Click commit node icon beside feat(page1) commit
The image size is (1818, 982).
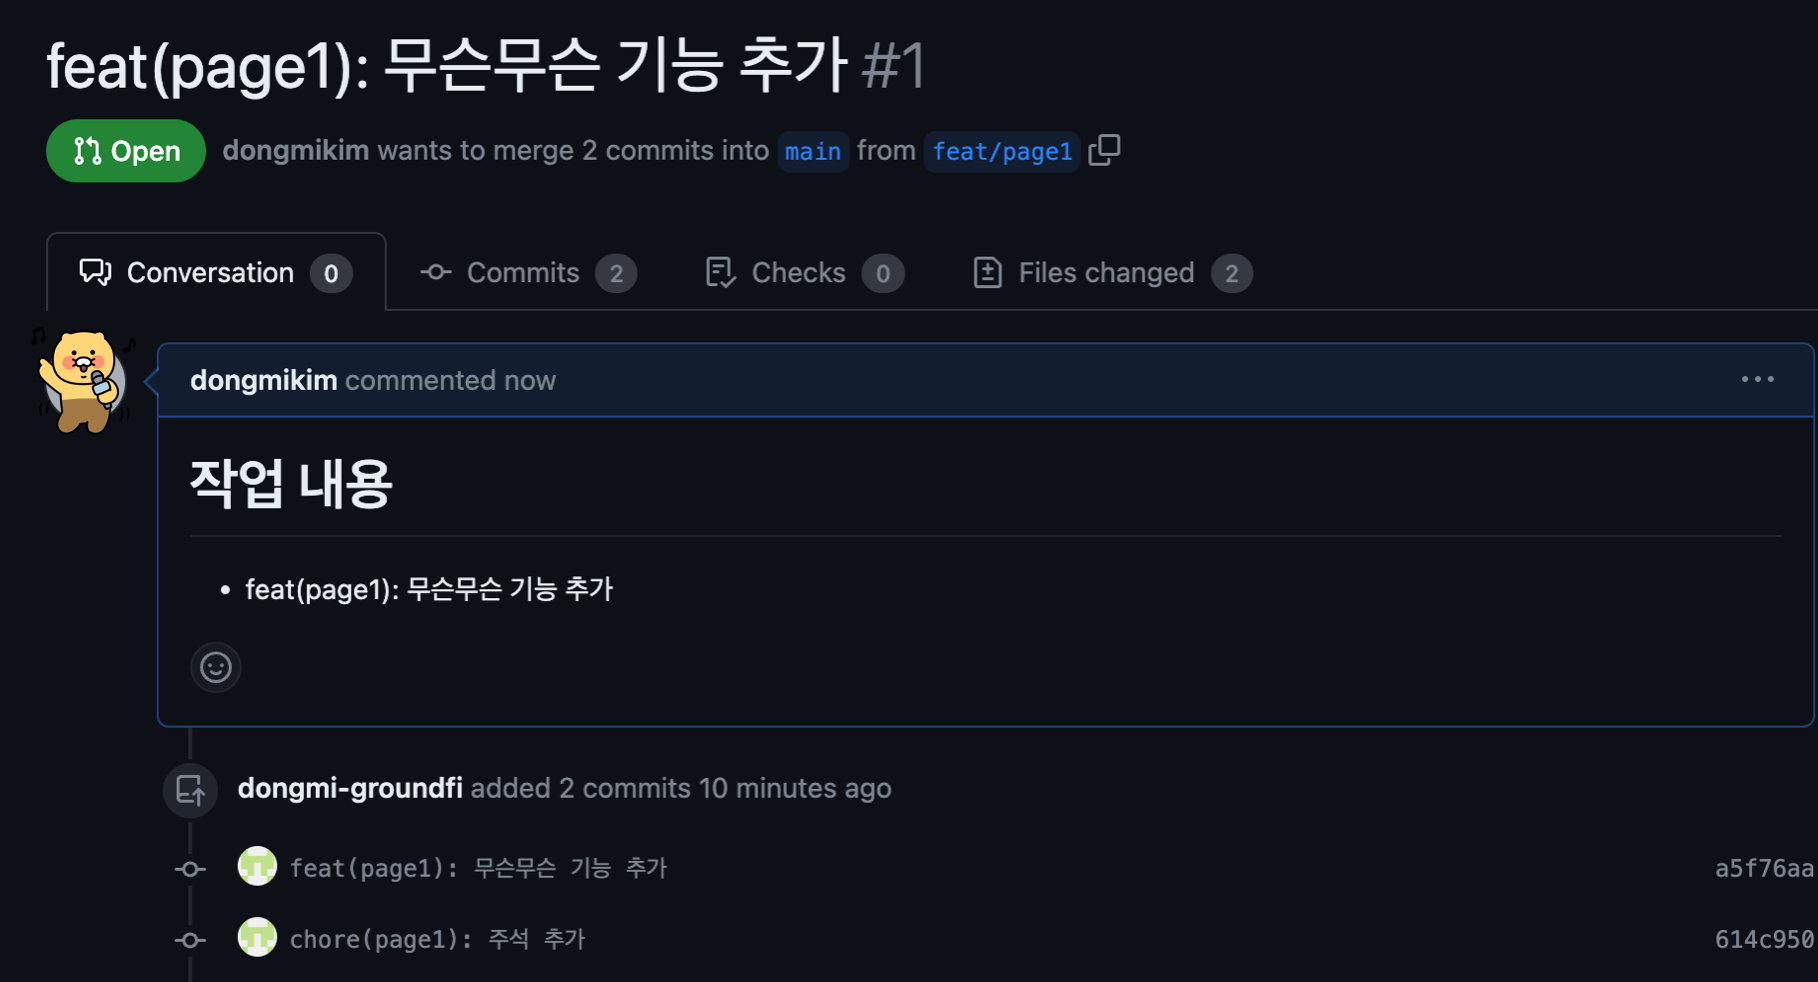coord(190,869)
